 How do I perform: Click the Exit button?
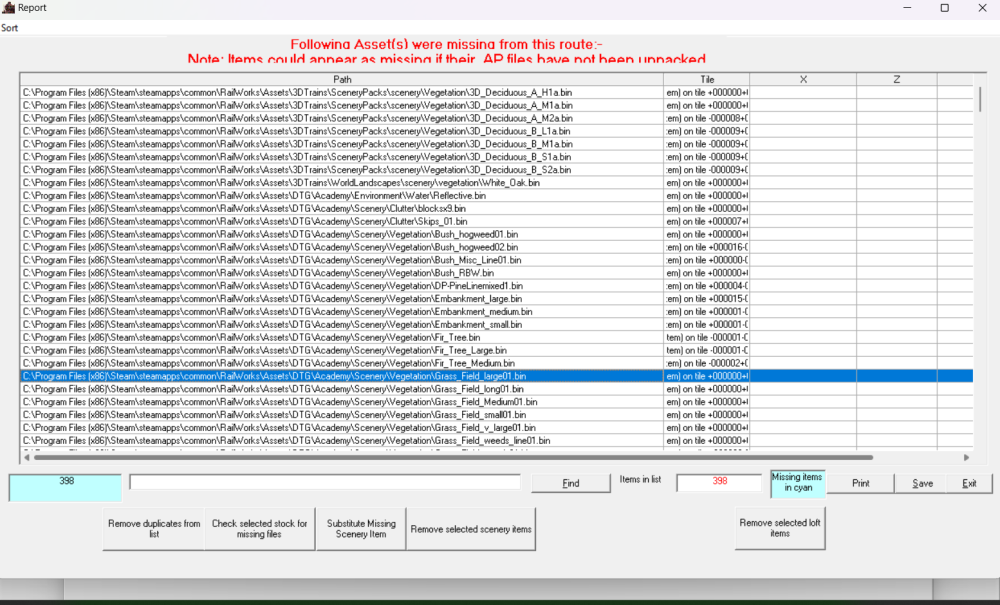click(969, 483)
